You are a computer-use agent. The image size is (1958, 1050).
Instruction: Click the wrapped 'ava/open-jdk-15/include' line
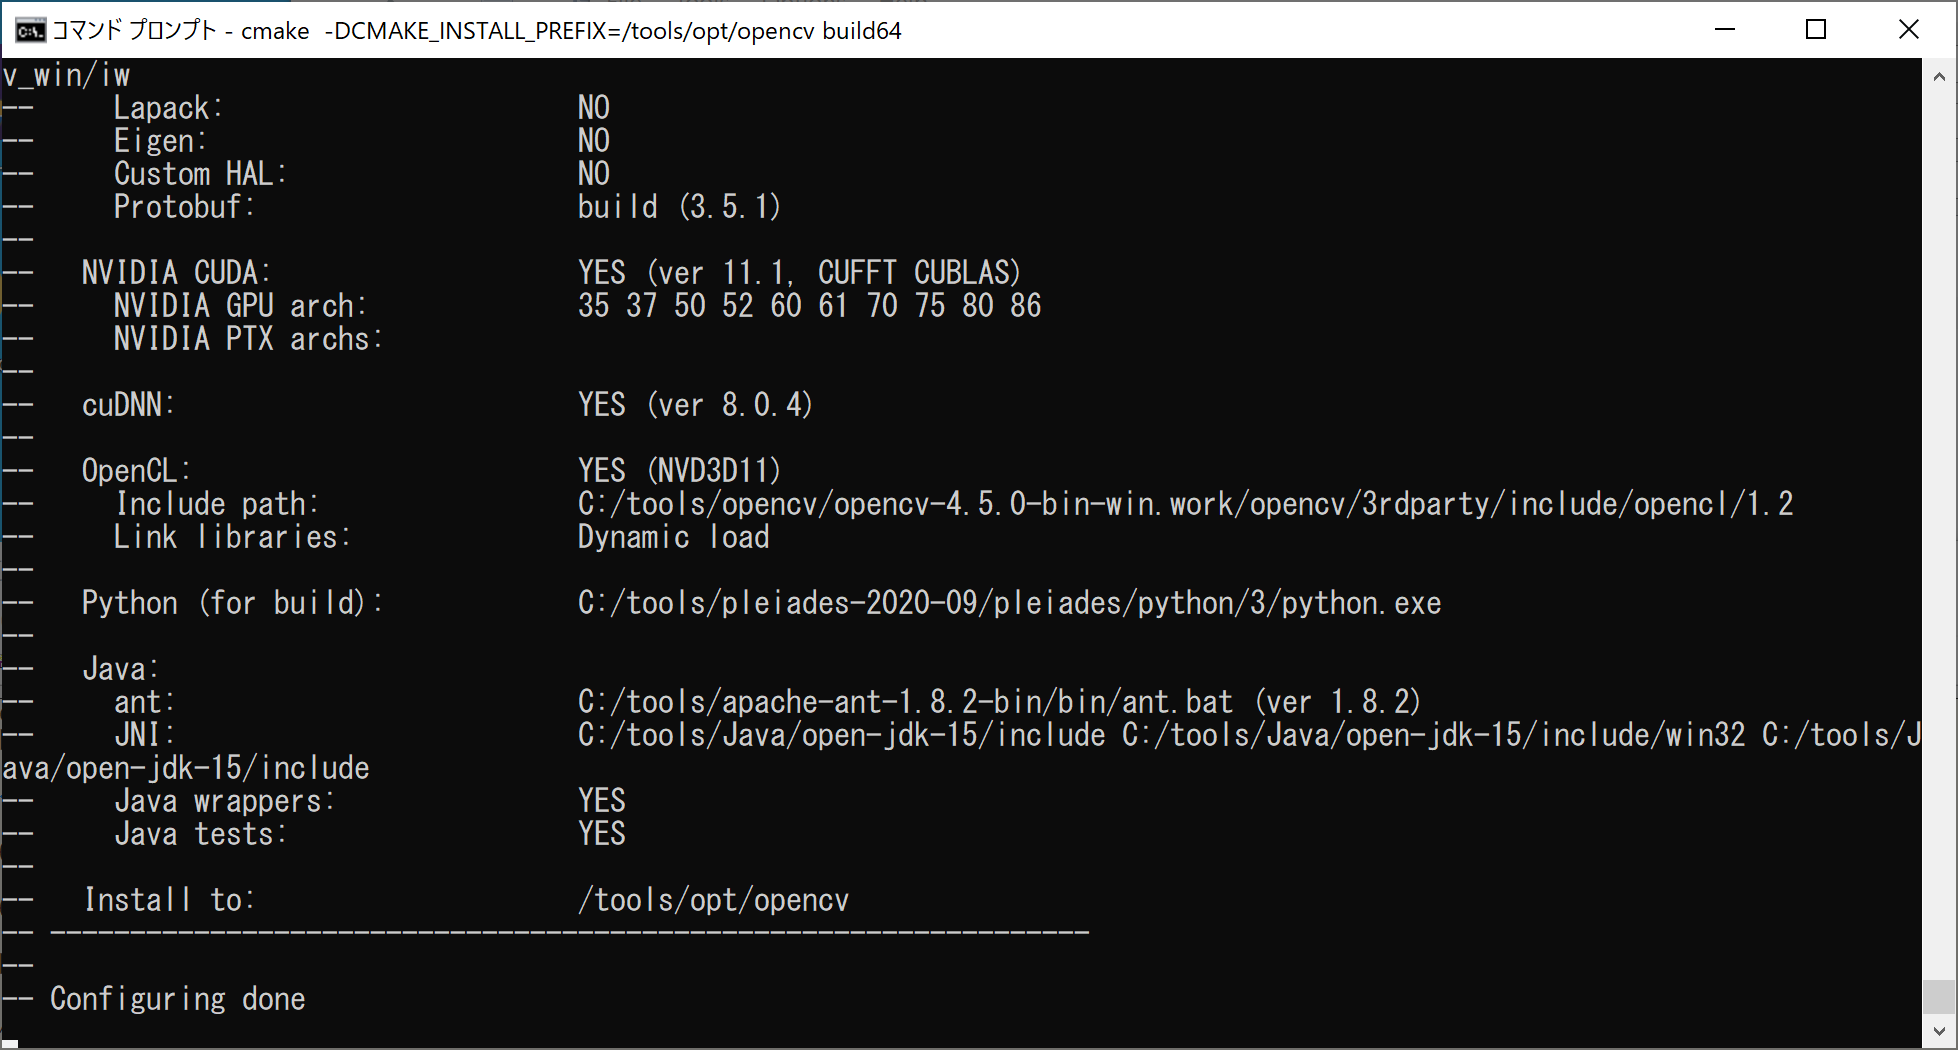coord(186,768)
